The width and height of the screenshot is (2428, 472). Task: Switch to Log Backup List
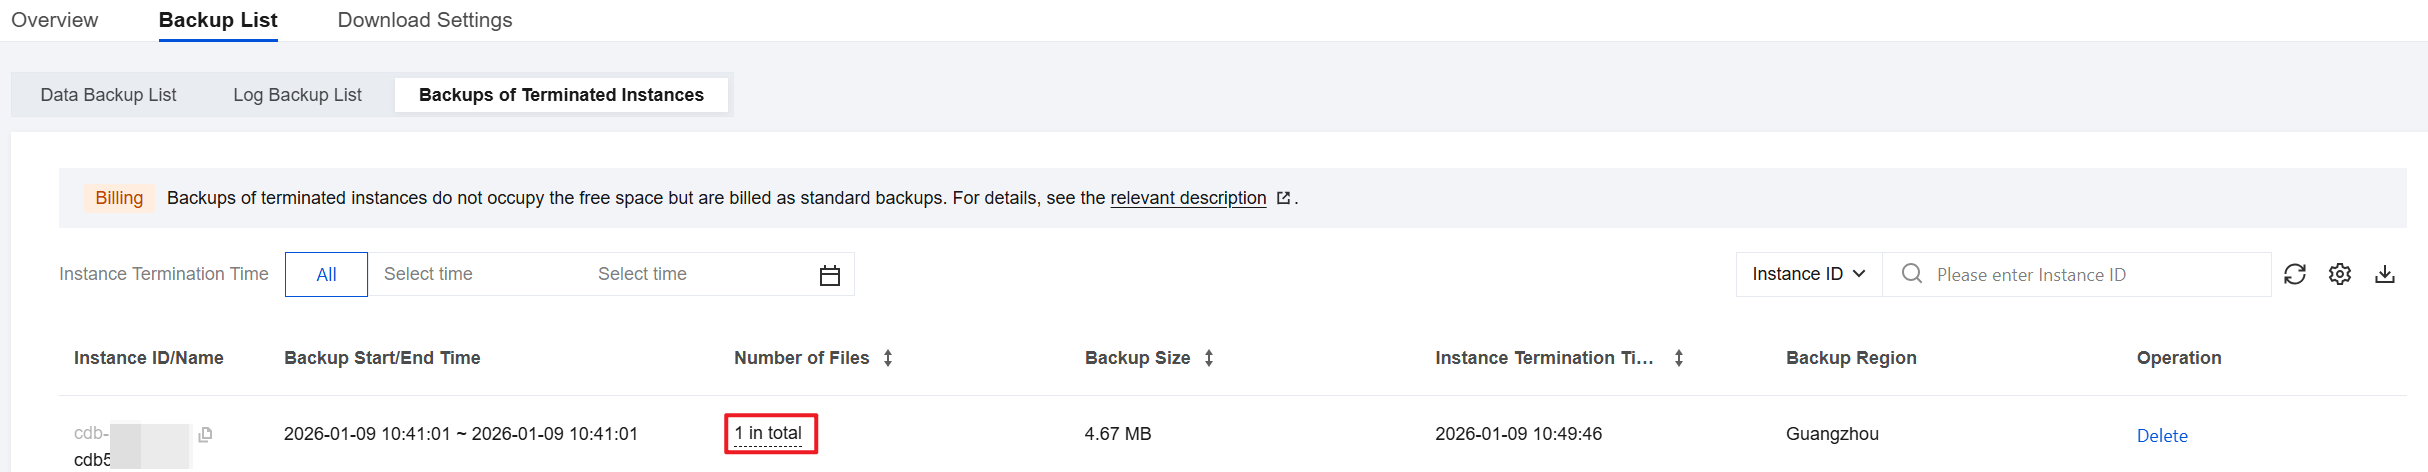point(297,95)
